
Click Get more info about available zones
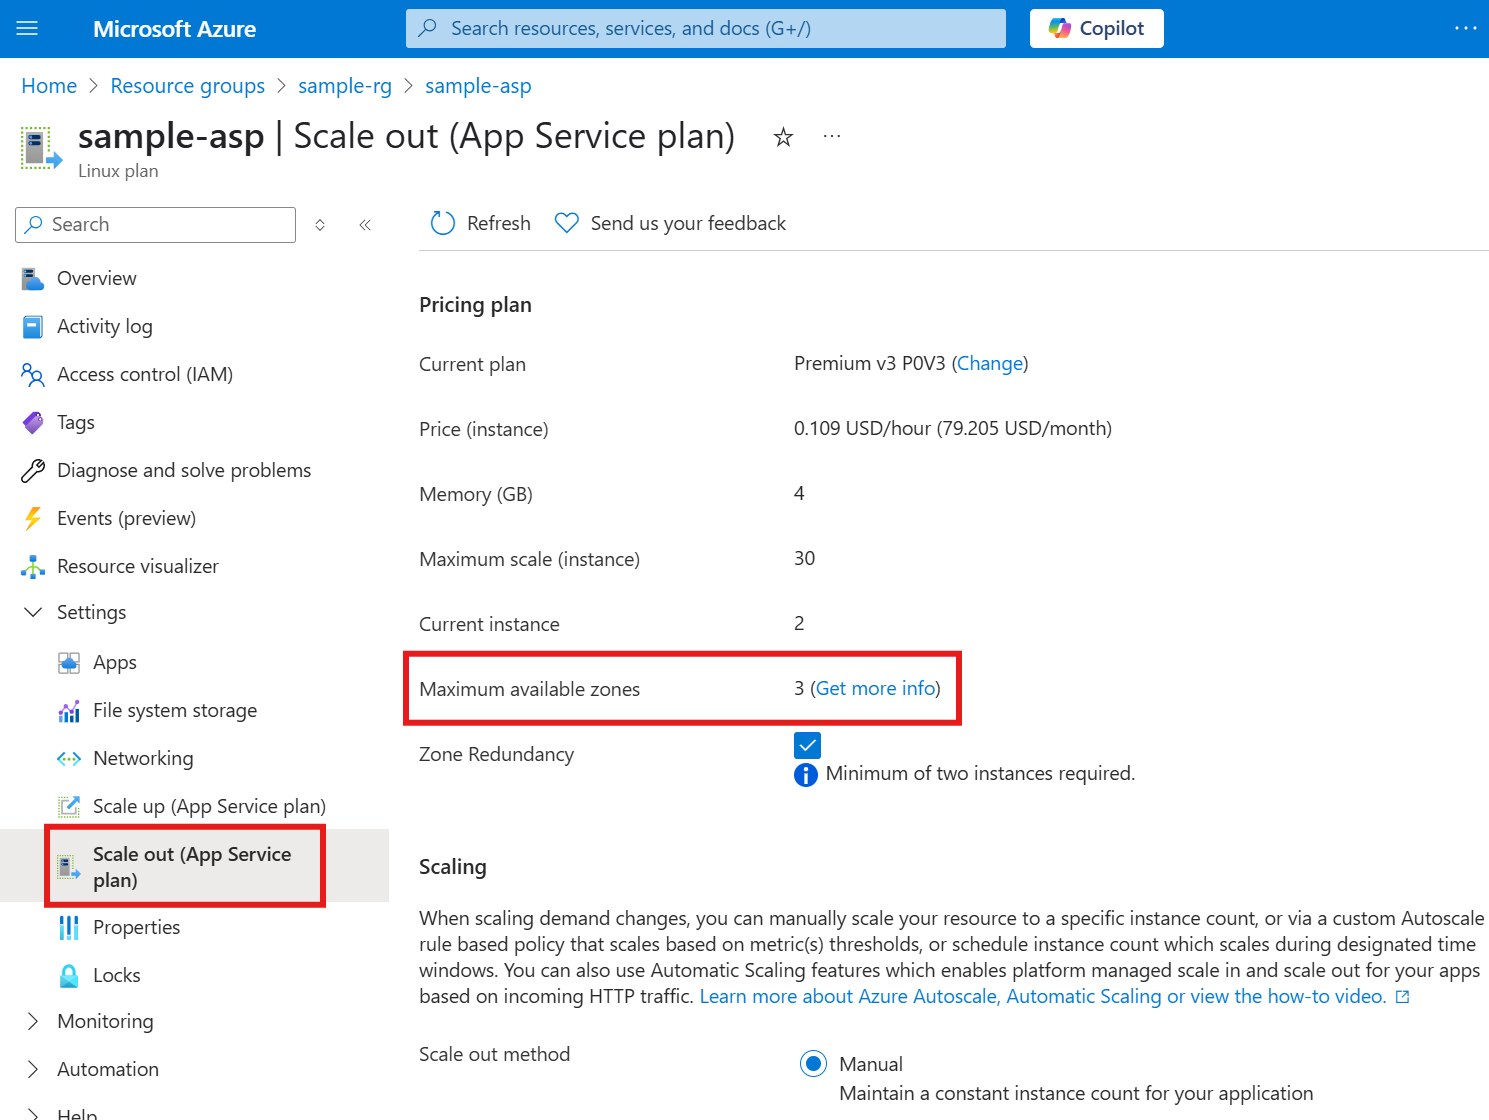point(875,688)
